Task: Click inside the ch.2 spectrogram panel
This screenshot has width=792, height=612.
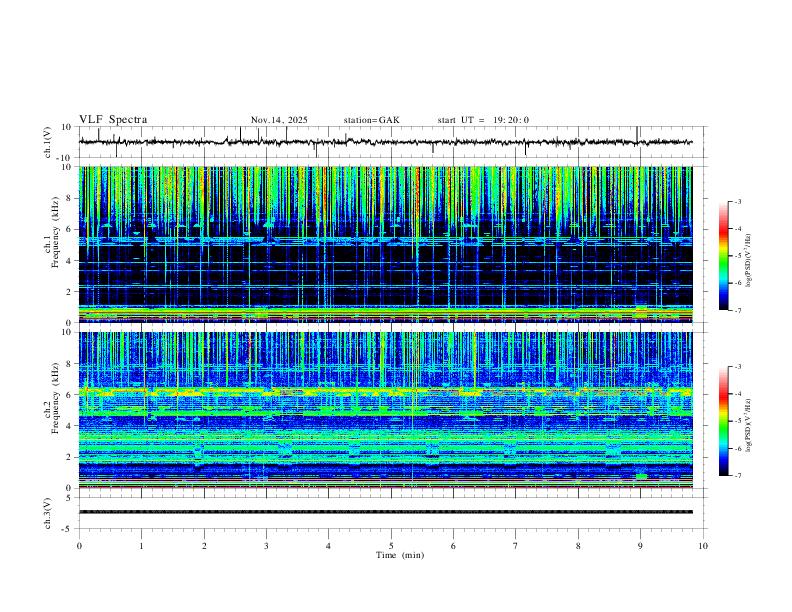Action: pyautogui.click(x=385, y=410)
